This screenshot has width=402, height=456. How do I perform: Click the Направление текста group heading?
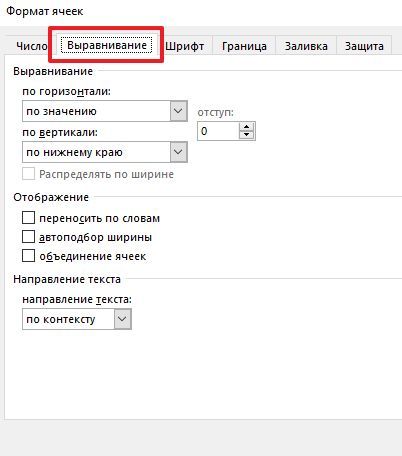(67, 279)
